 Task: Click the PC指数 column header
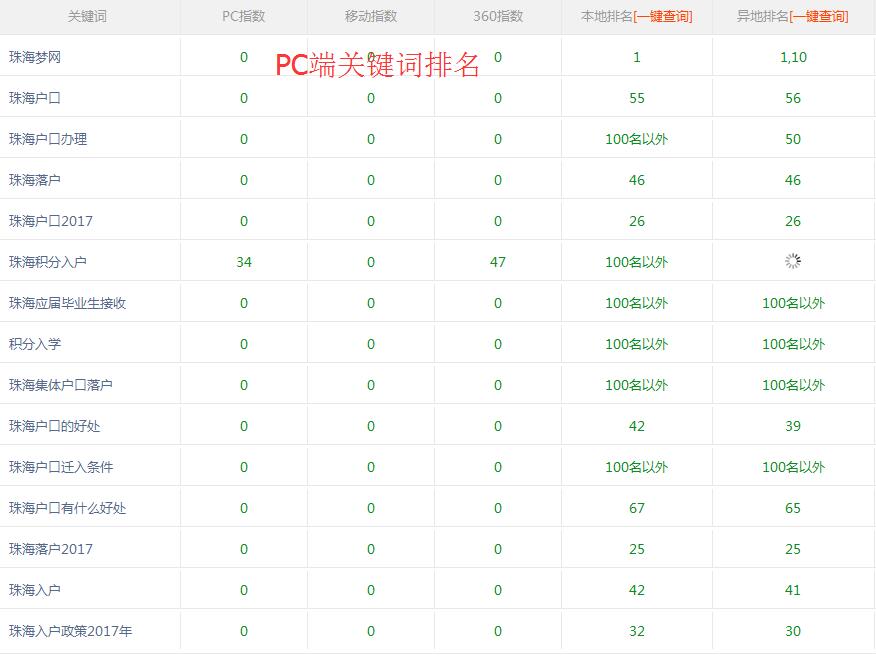[243, 16]
